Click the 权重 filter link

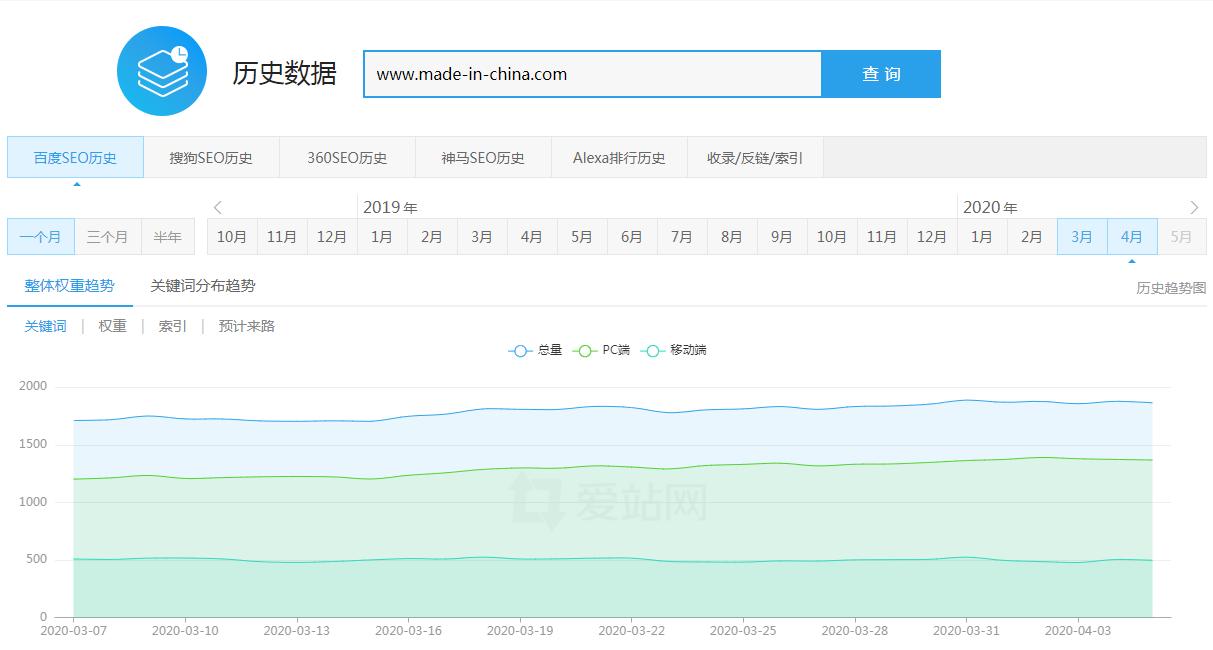pos(111,325)
